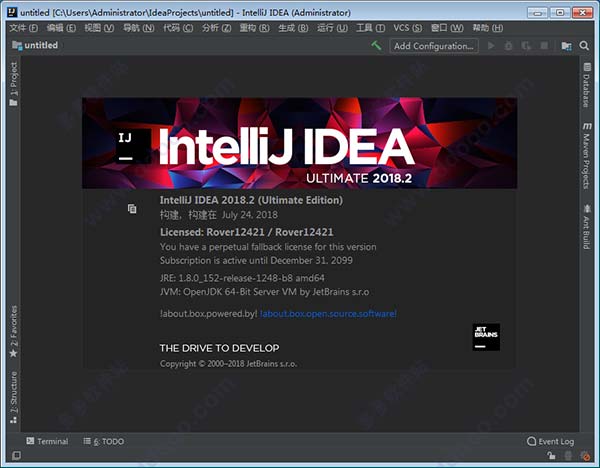
Task: Toggle the read-only lock icon
Action: click(551, 455)
